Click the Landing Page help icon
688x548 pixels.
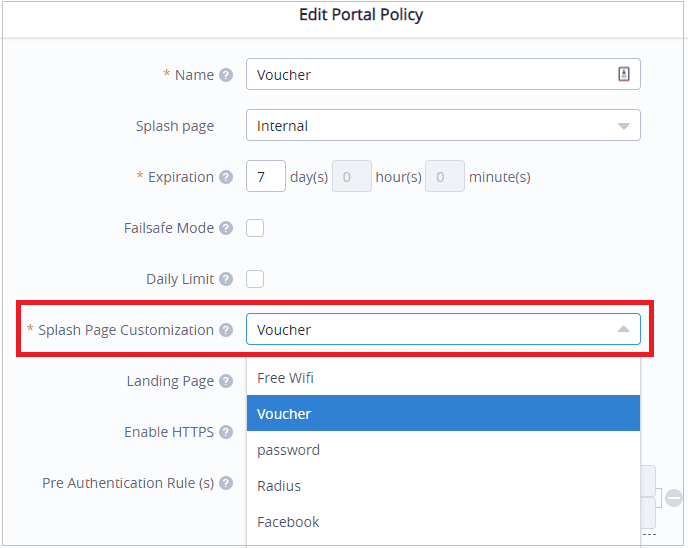[x=226, y=381]
